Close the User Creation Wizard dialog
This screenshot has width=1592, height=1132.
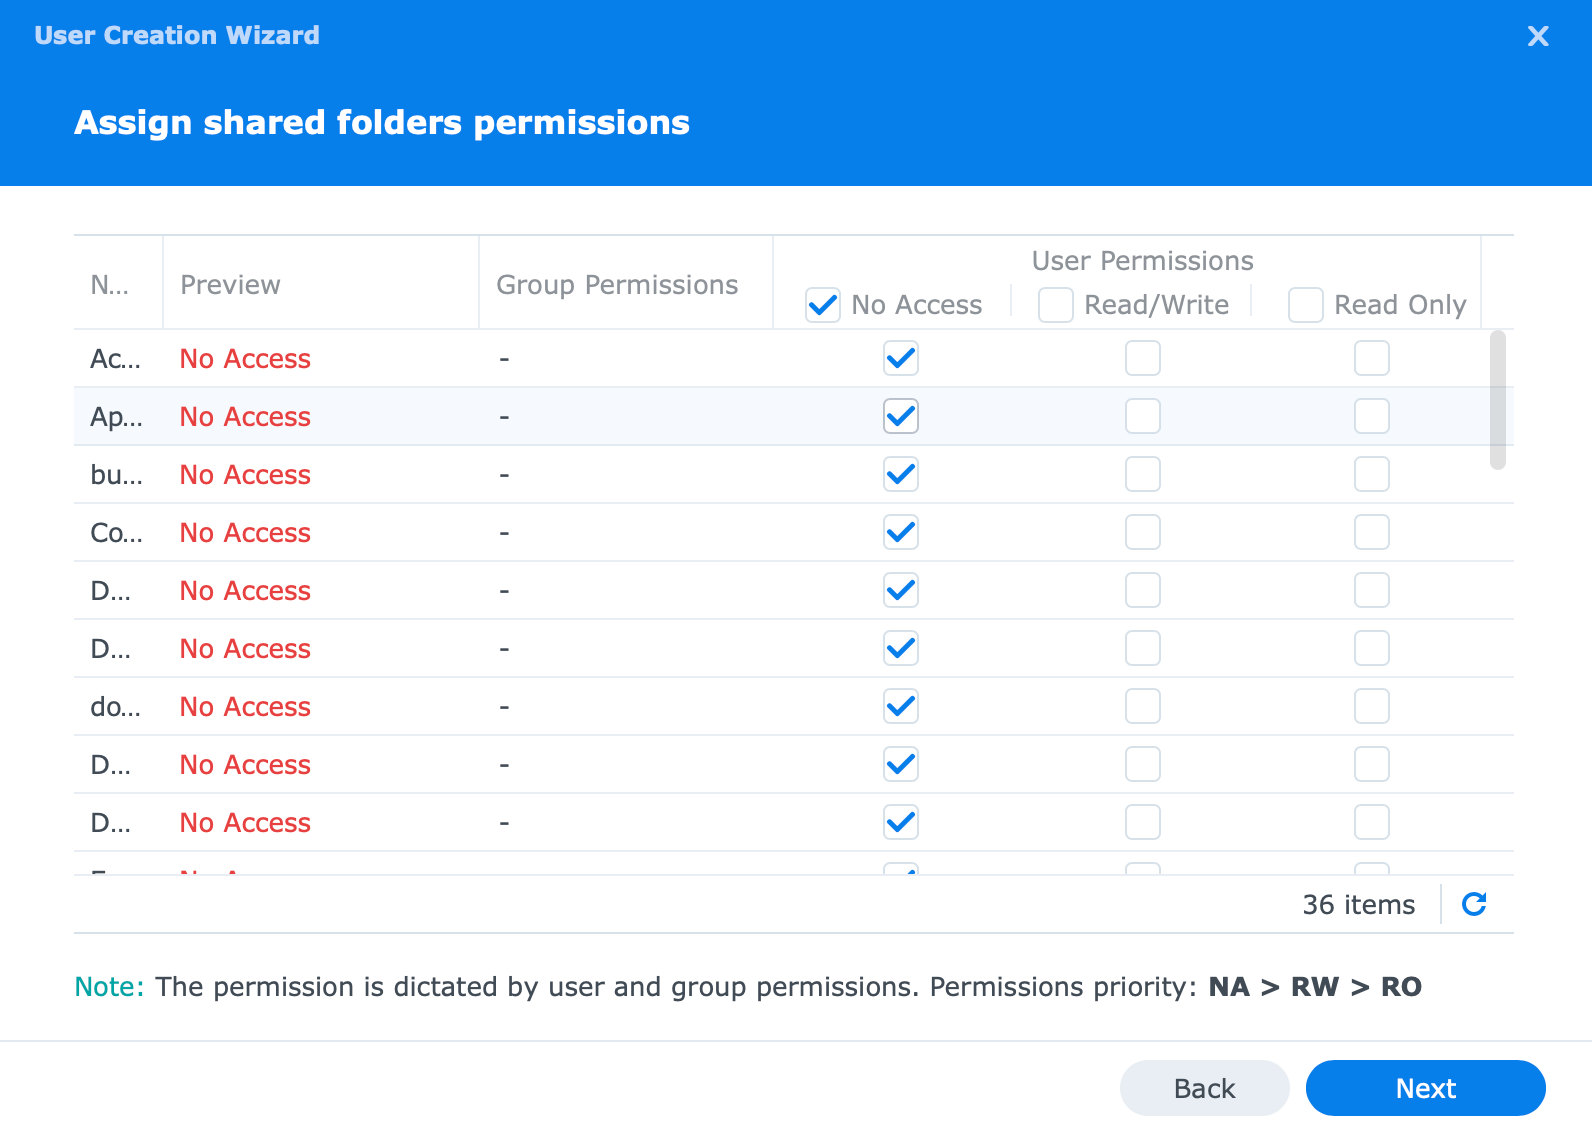(1538, 36)
